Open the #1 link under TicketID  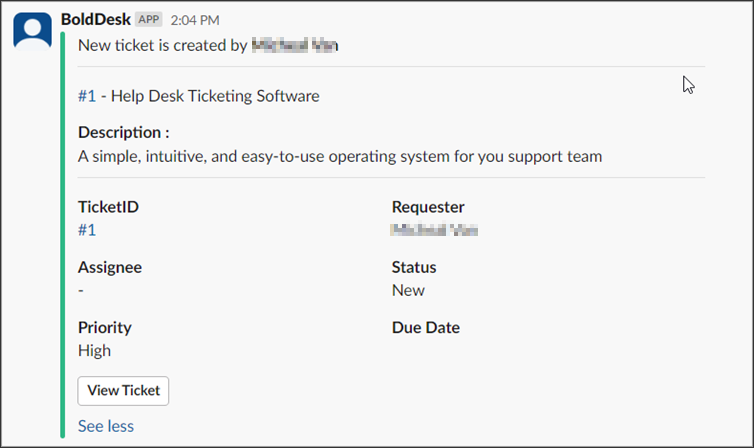(x=87, y=230)
